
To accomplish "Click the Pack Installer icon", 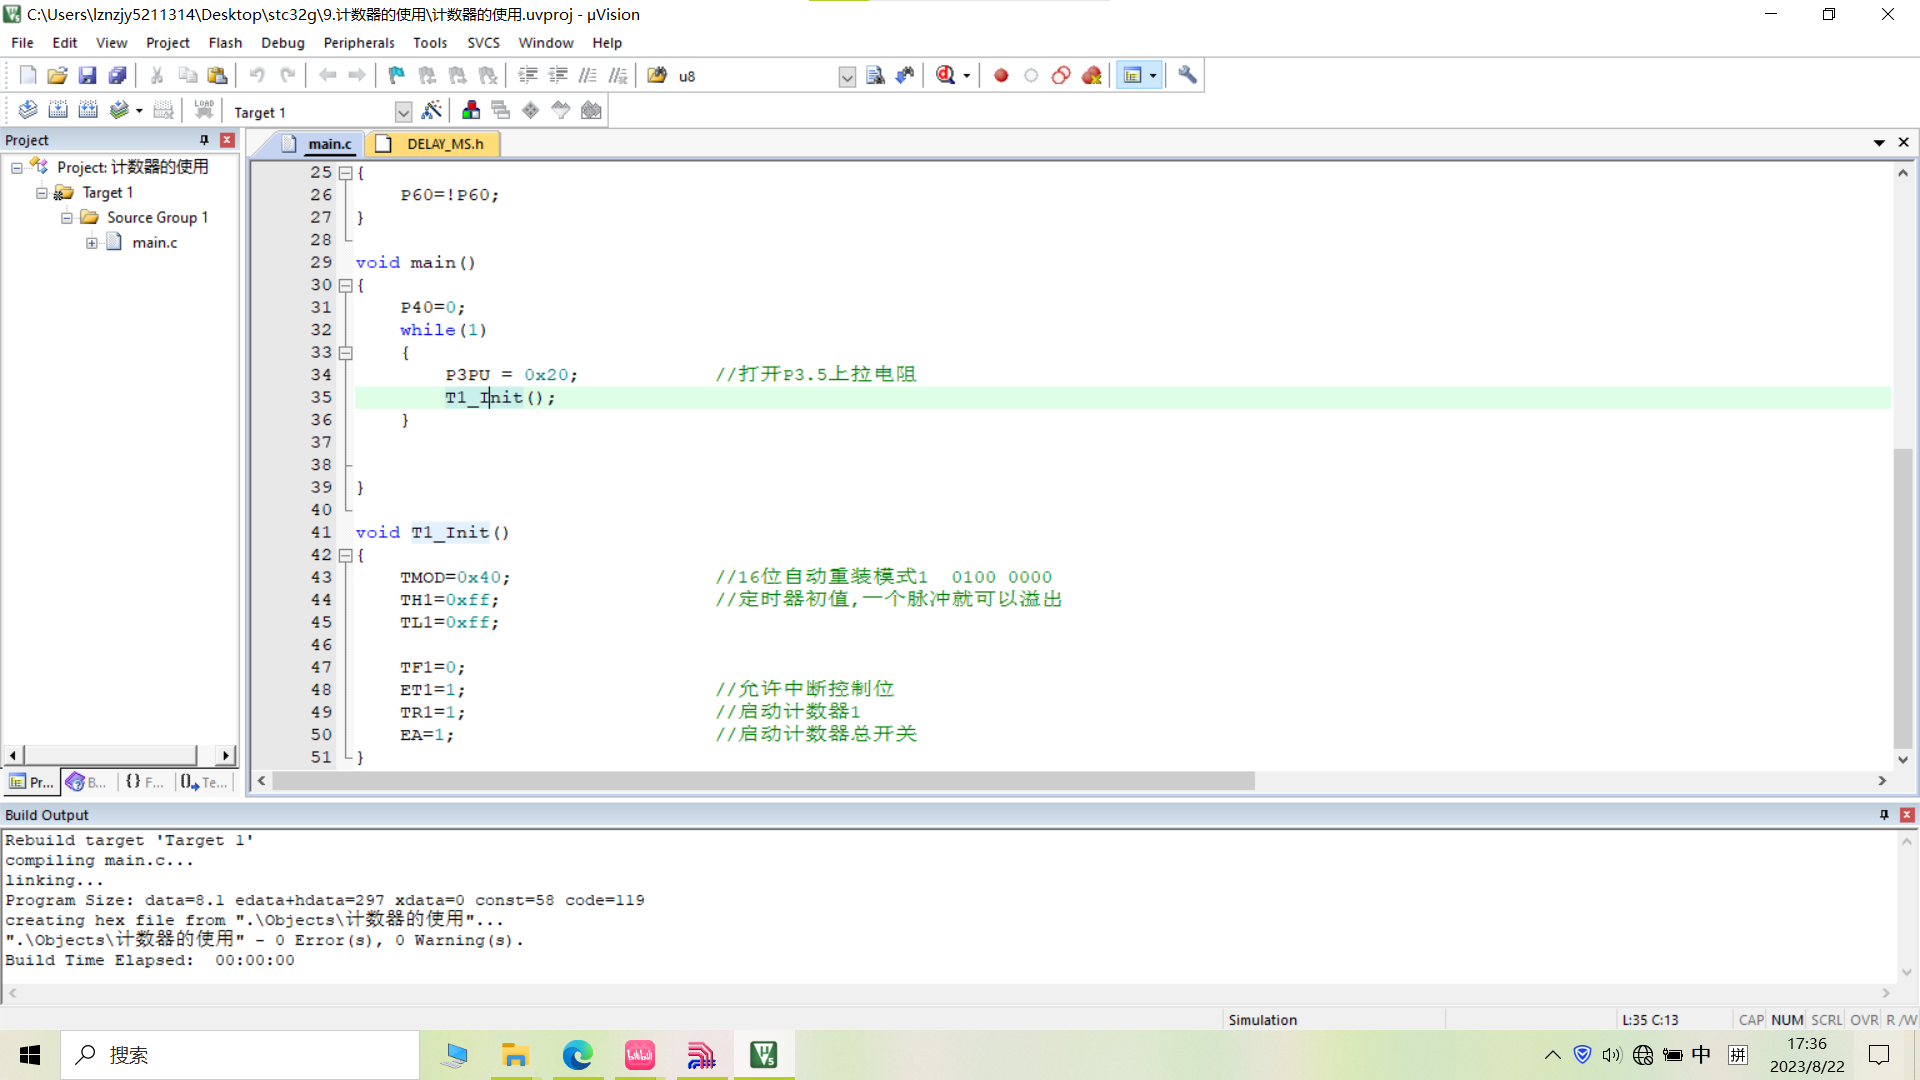I will tap(591, 110).
